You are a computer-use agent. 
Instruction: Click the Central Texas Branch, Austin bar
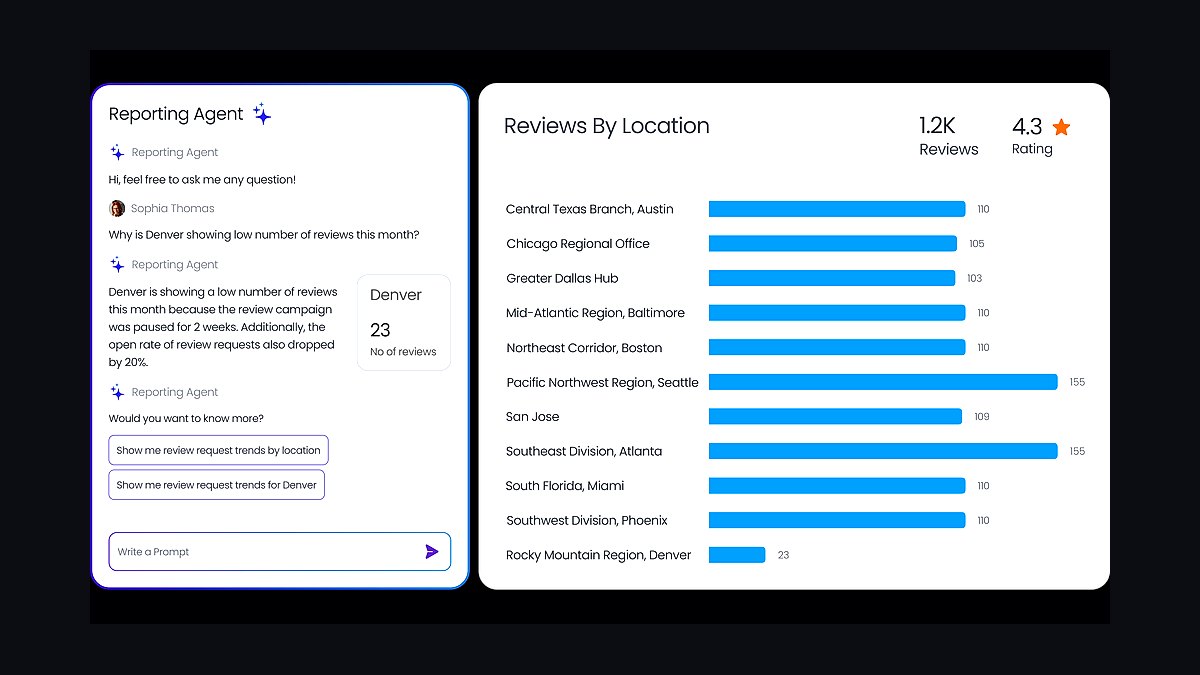(x=837, y=209)
